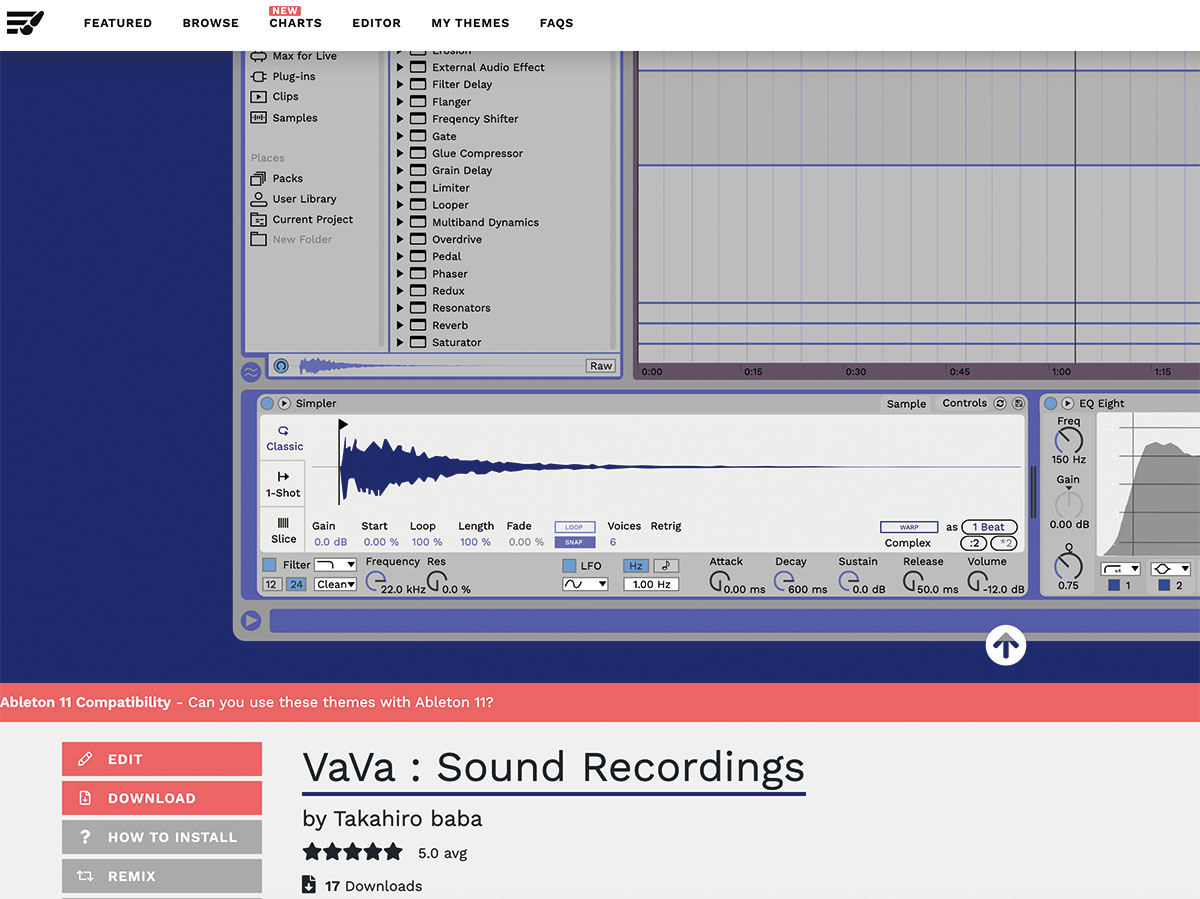Image resolution: width=1200 pixels, height=899 pixels.
Task: Select the 12 dB filter slope
Action: pos(271,584)
